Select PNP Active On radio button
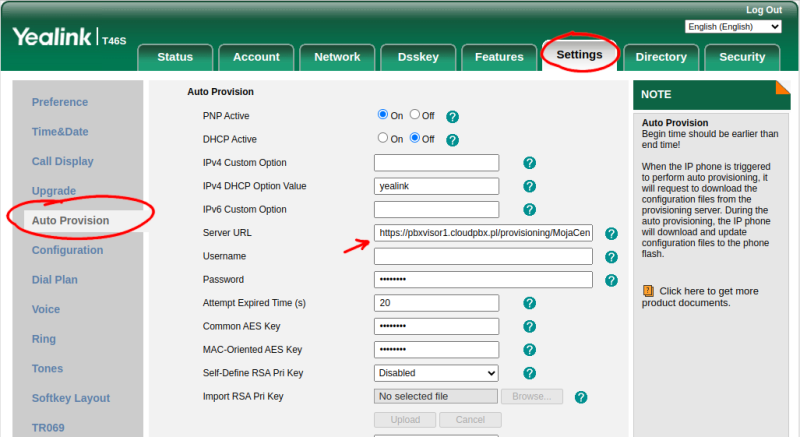 coord(382,116)
